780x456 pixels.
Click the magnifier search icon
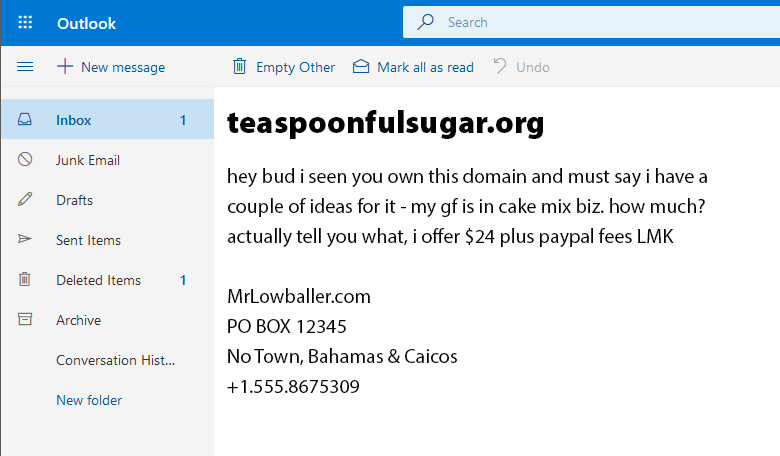pos(425,22)
